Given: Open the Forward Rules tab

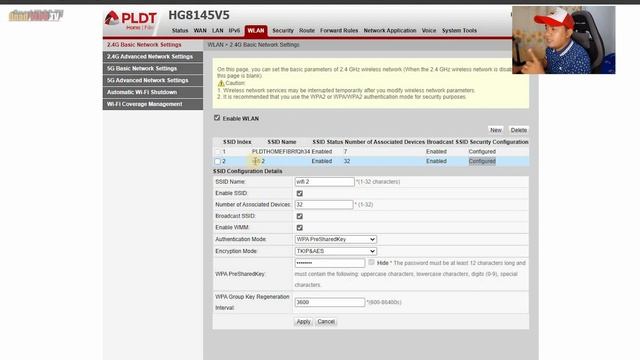Looking at the screenshot, I should (339, 31).
